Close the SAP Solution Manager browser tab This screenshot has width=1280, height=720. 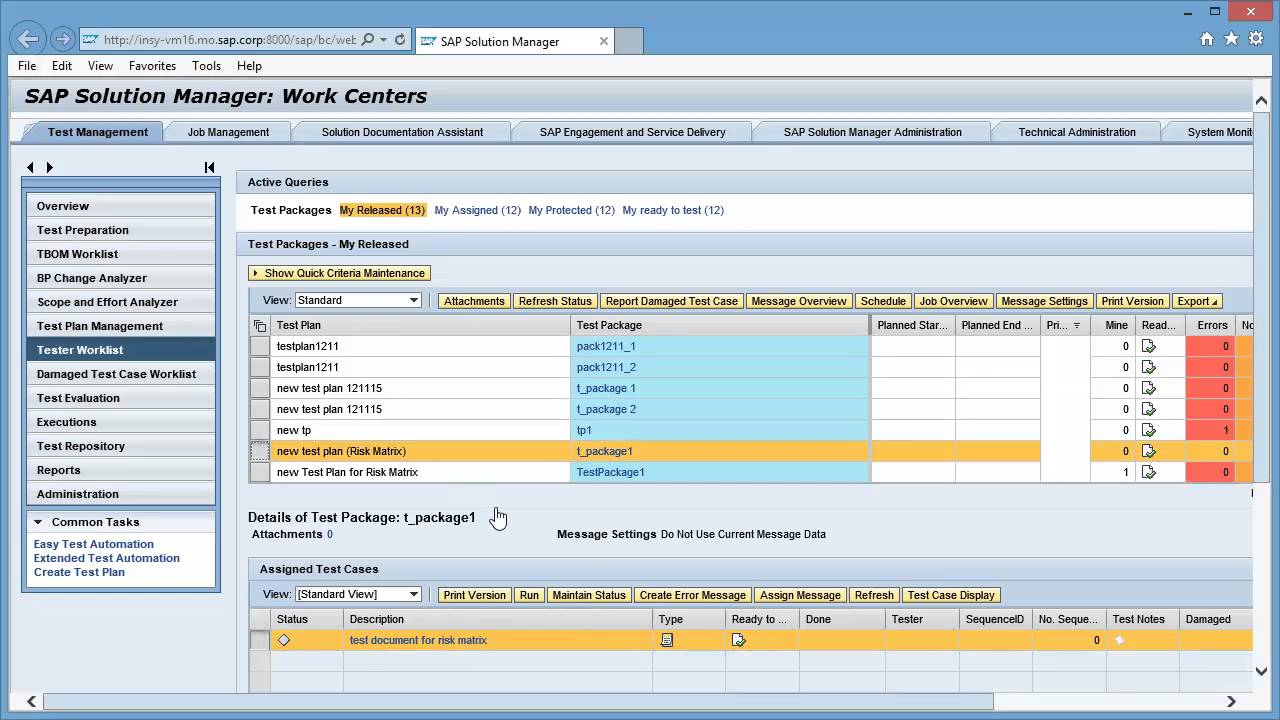pyautogui.click(x=604, y=41)
